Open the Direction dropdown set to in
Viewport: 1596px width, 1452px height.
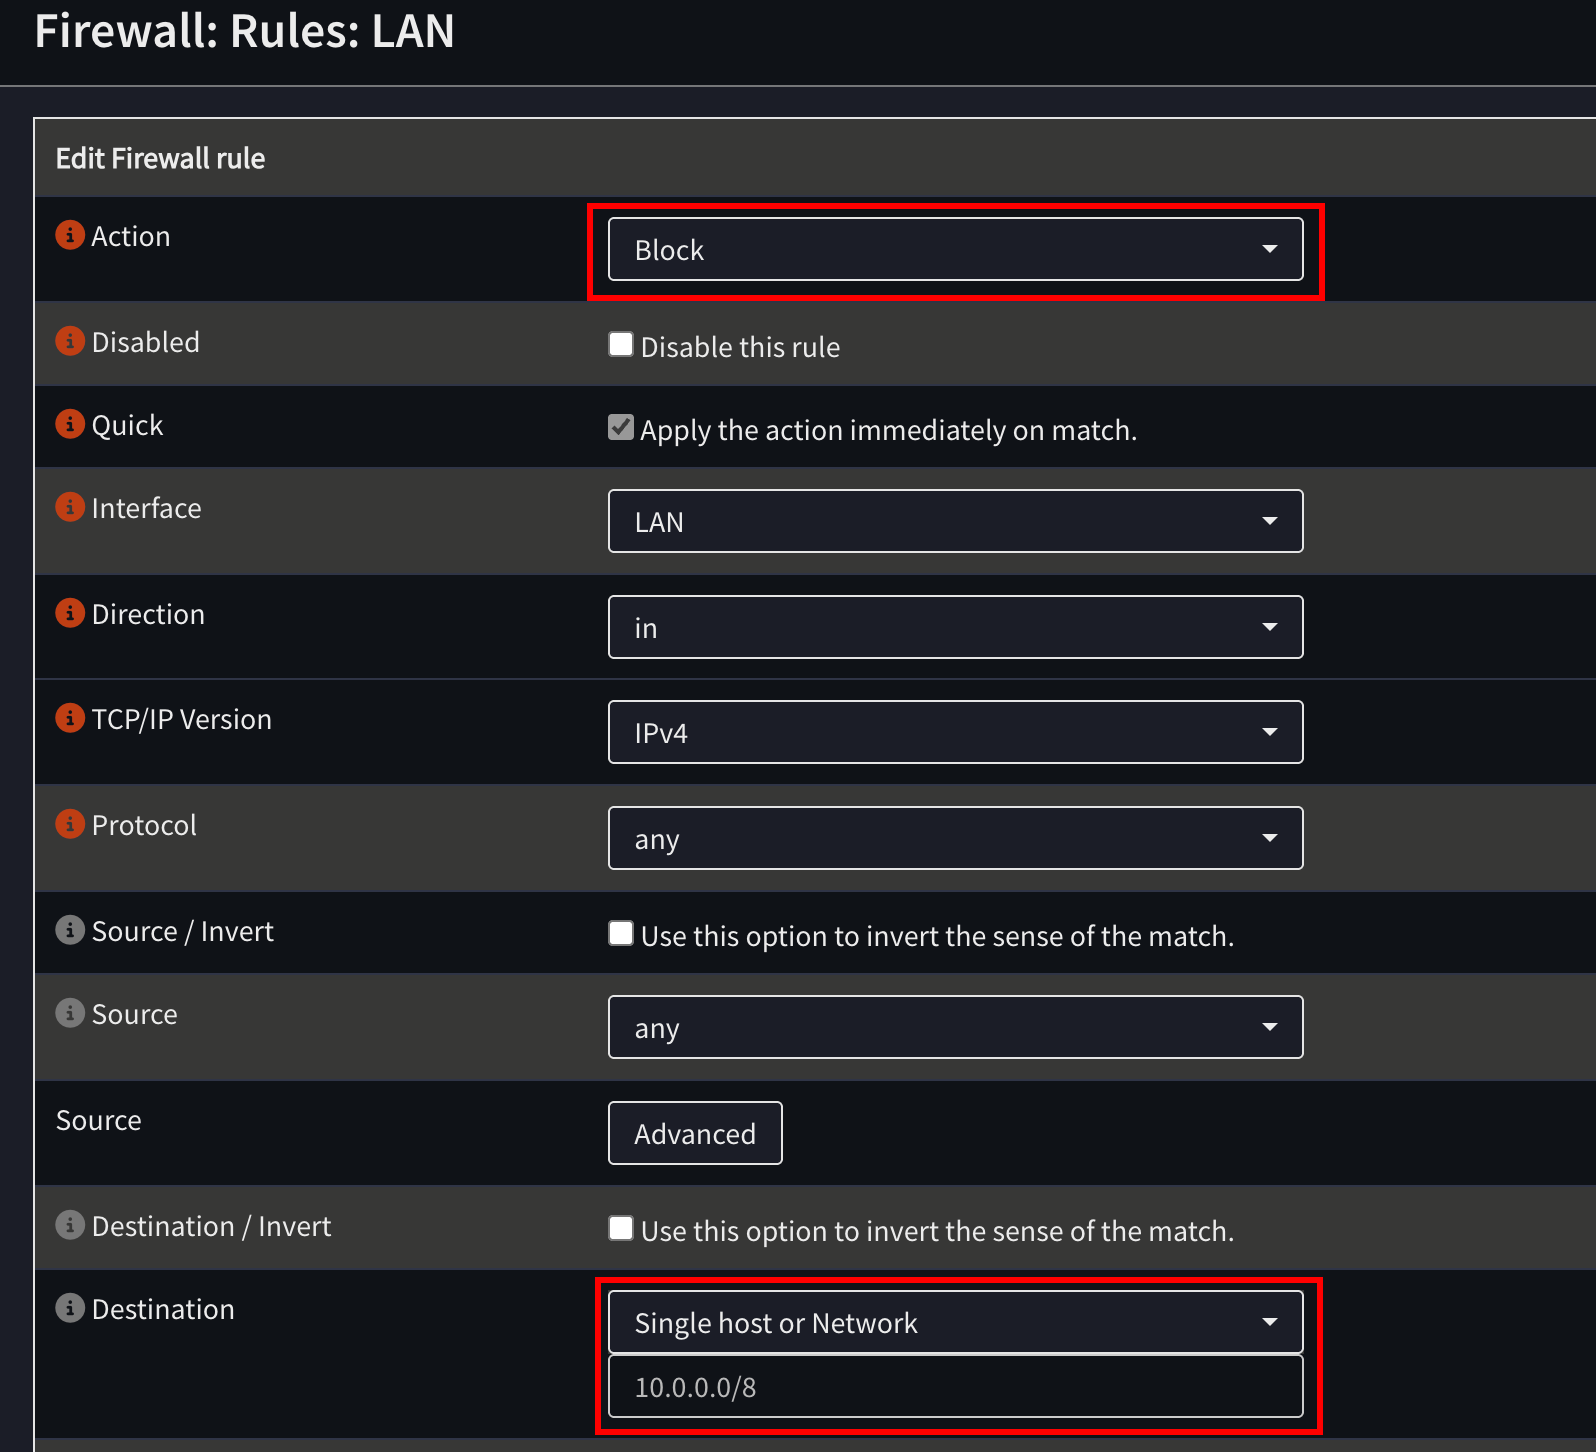955,627
